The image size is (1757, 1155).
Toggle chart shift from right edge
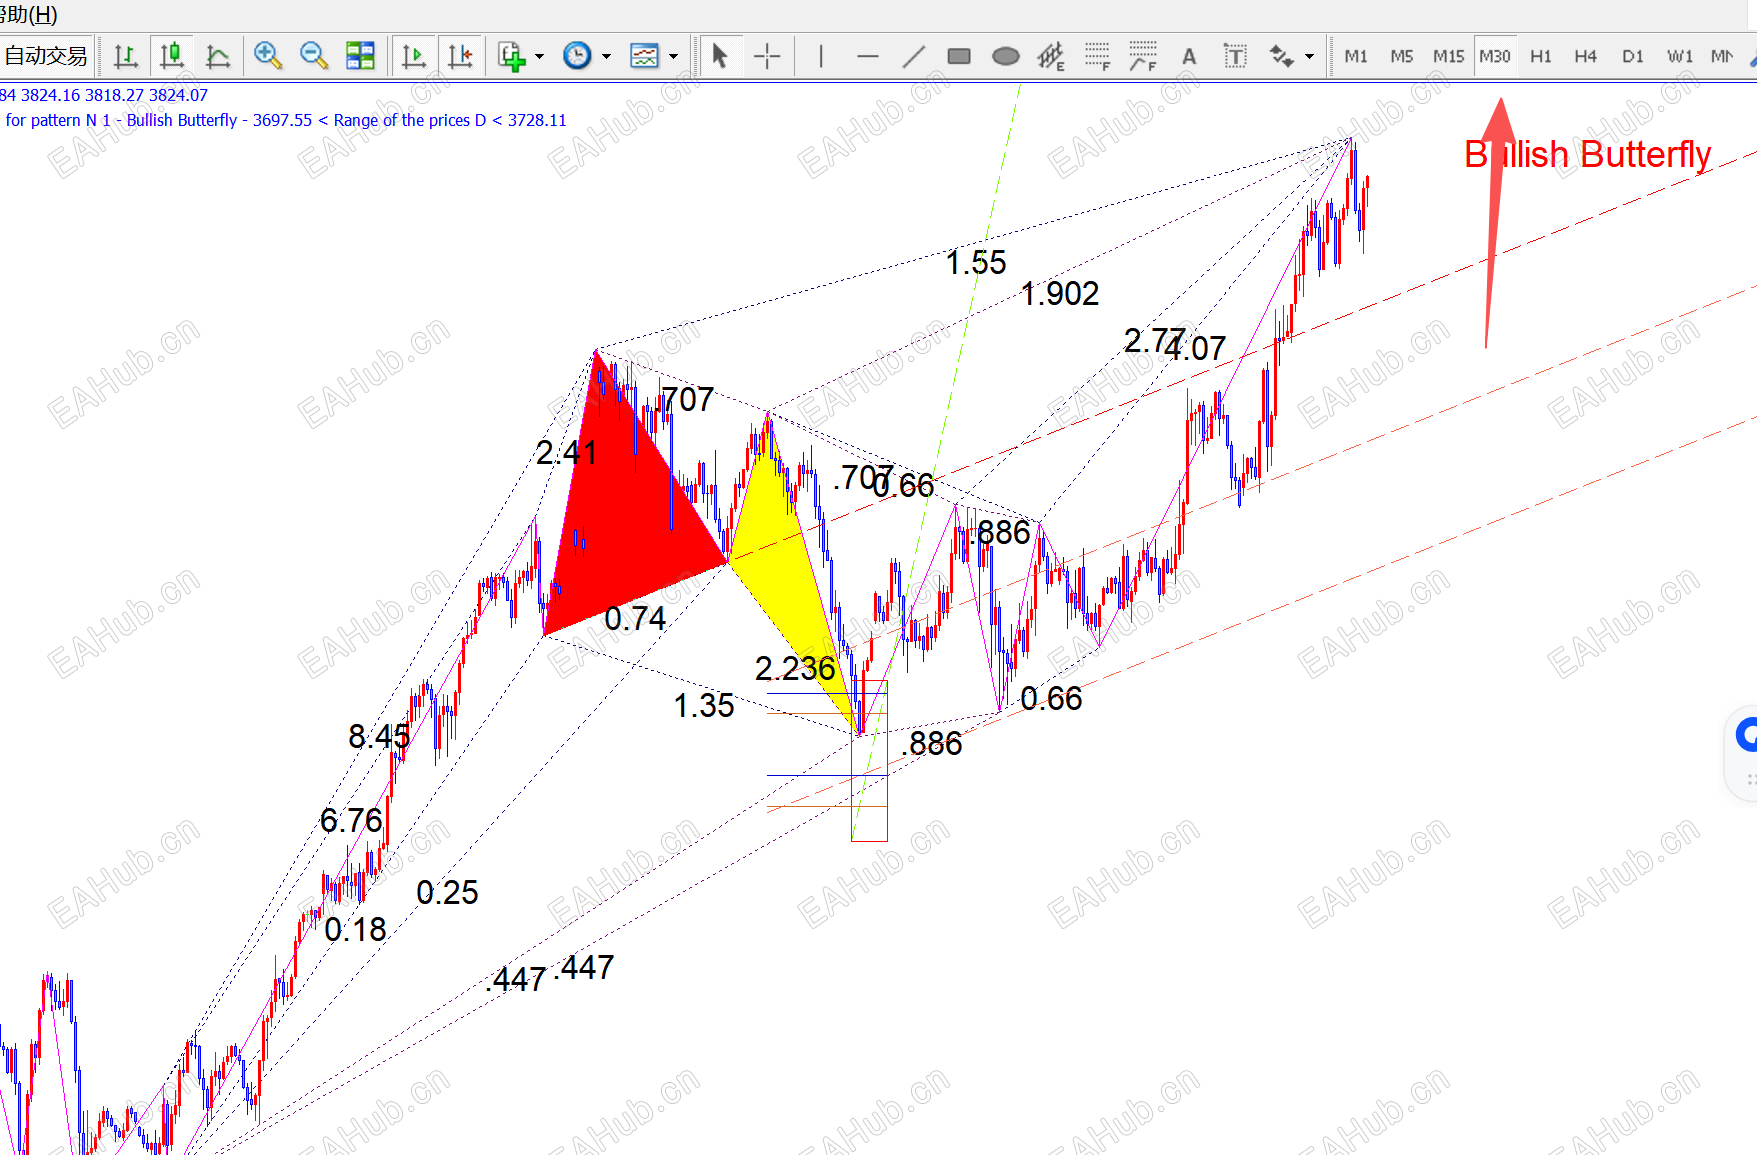tap(460, 56)
